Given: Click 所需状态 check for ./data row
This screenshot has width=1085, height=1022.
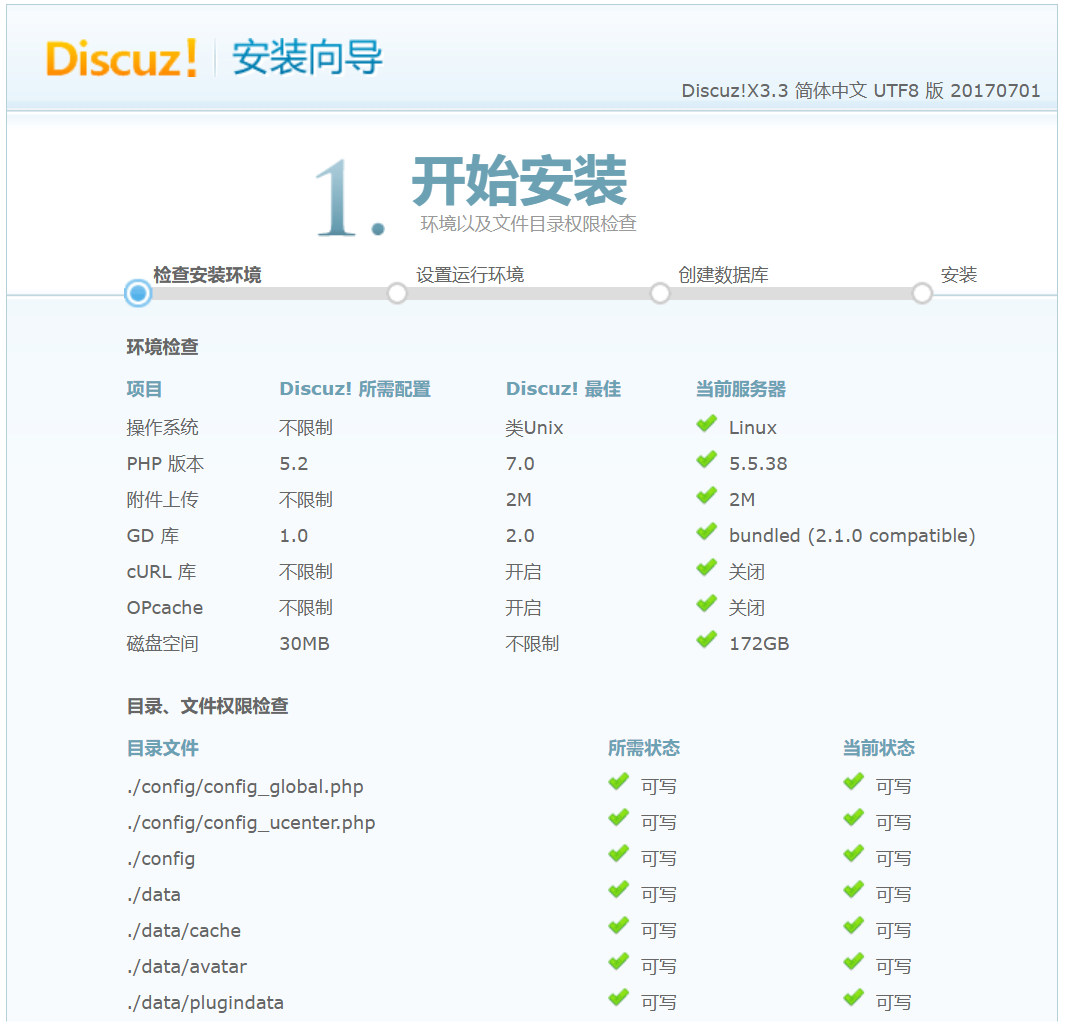Looking at the screenshot, I should click(x=619, y=890).
